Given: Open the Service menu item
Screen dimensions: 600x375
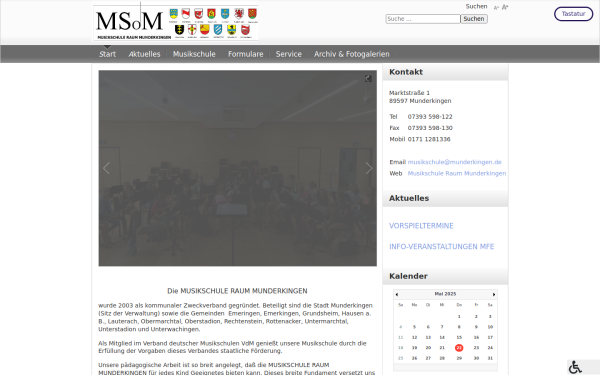Looking at the screenshot, I should point(289,54).
